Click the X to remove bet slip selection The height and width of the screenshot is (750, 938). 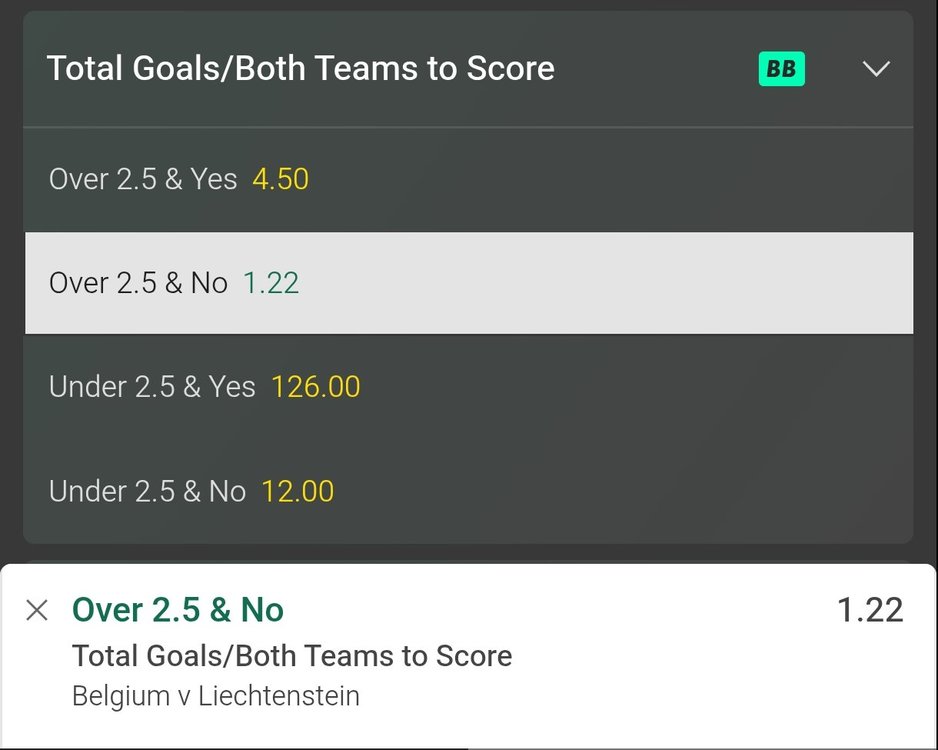coord(37,610)
